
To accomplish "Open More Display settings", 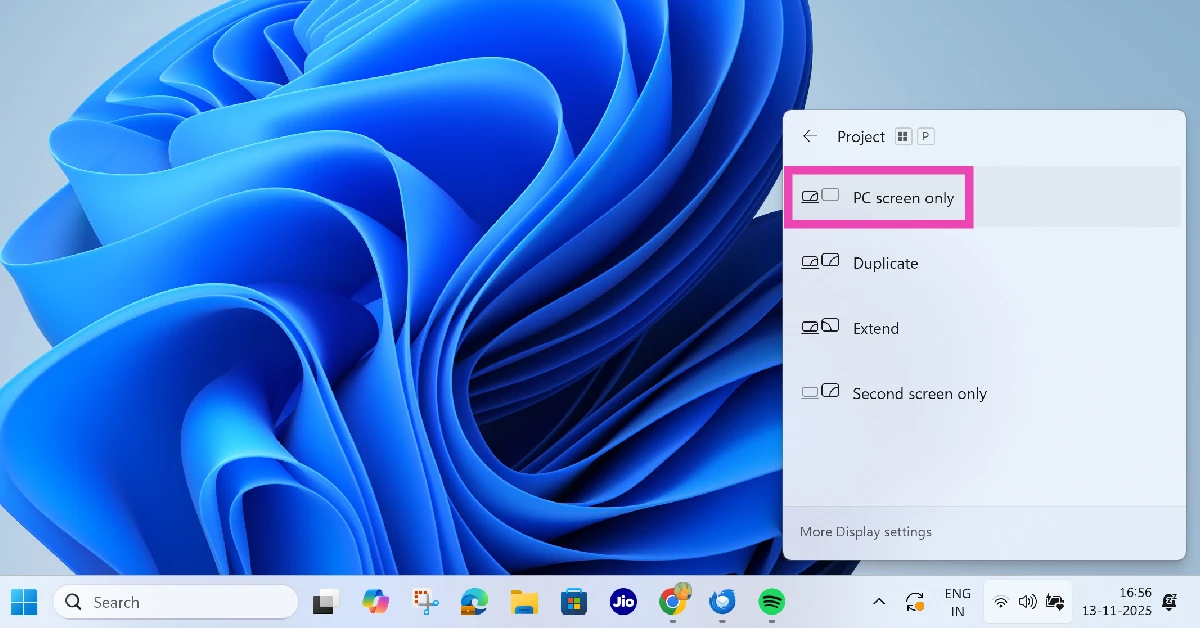I will [x=864, y=531].
